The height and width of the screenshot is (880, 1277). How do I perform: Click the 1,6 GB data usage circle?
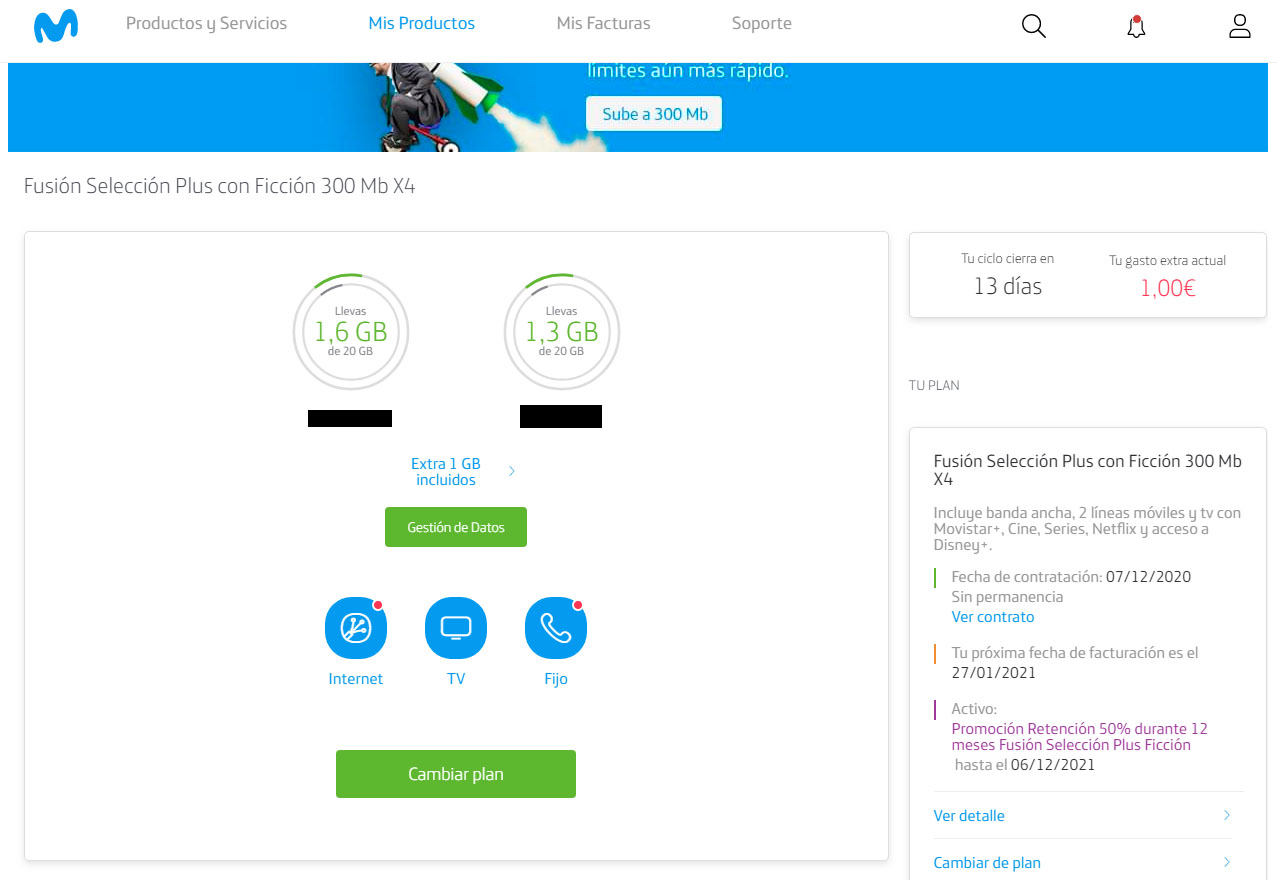point(350,331)
